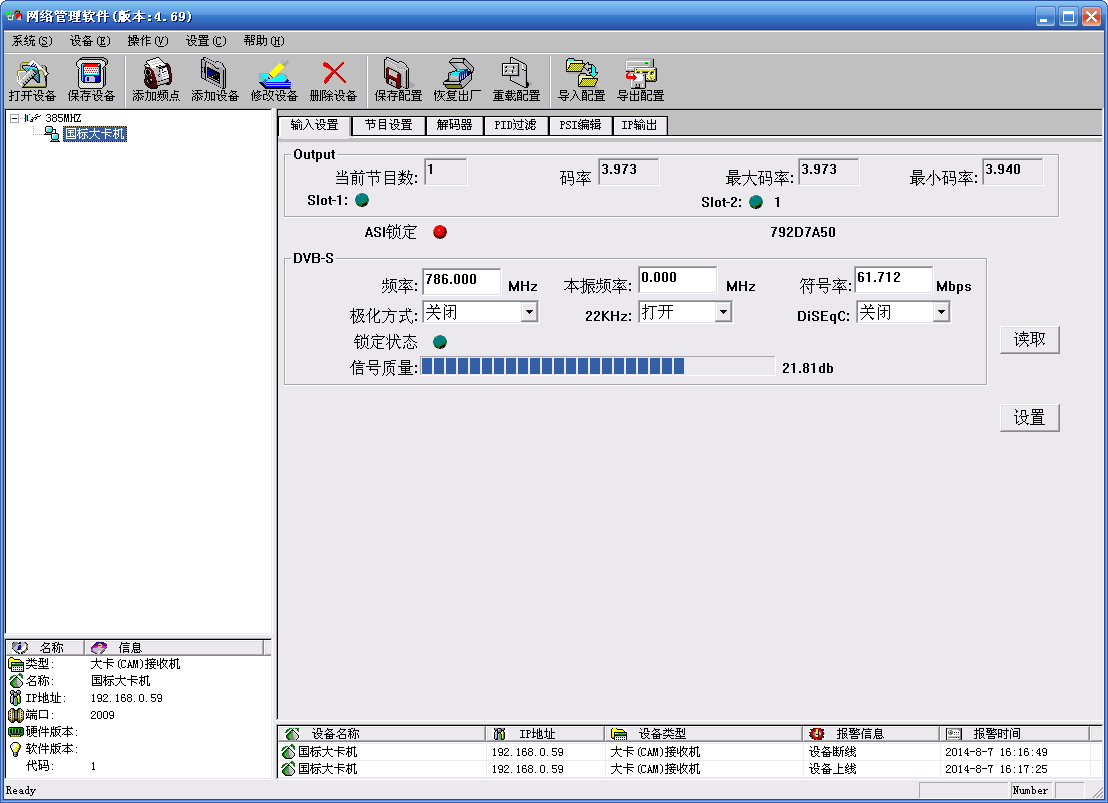
Task: Open the 22KHz dropdown
Action: [722, 312]
